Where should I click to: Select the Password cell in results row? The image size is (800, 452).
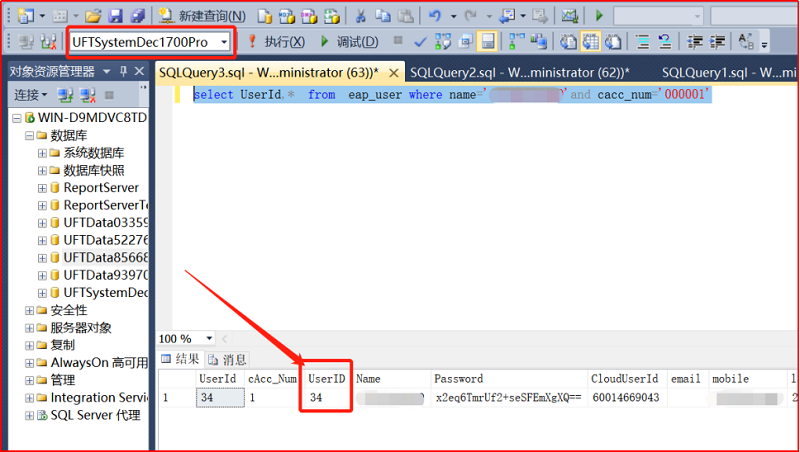pyautogui.click(x=495, y=398)
